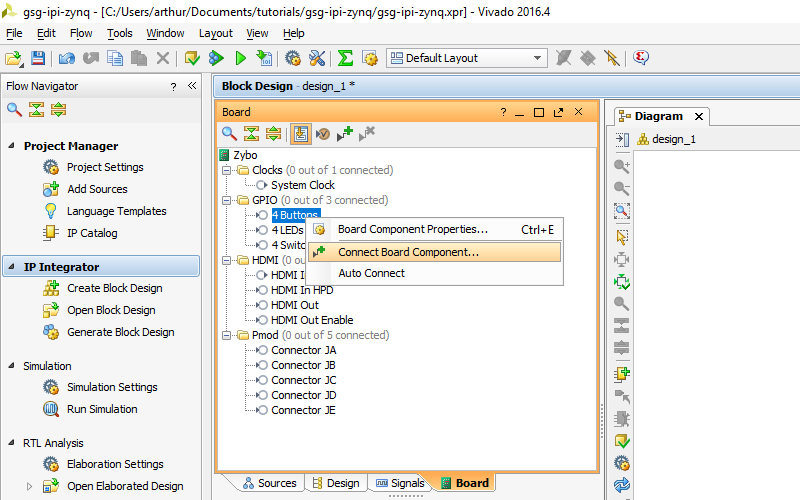Collapse the Clocks folder in Board tree
The width and height of the screenshot is (800, 500).
coord(227,170)
